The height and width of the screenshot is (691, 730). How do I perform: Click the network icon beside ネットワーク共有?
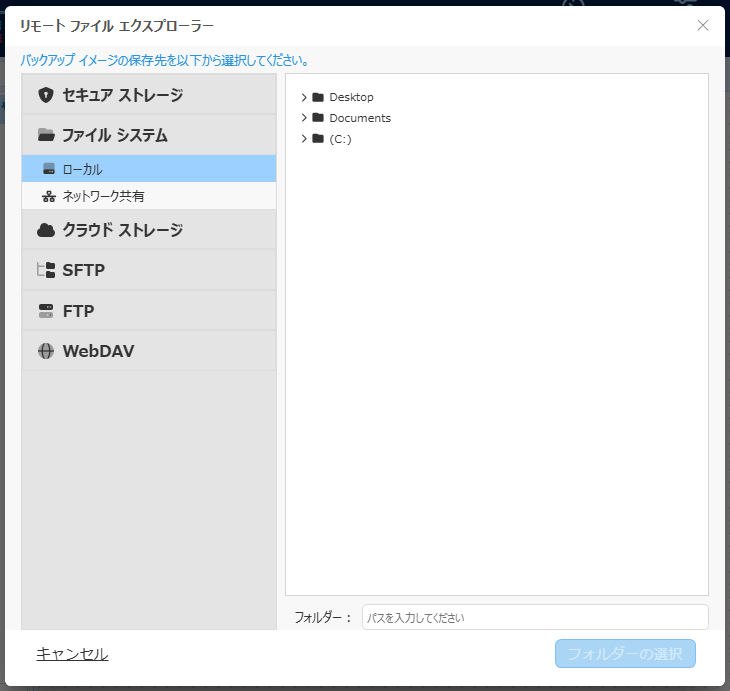(49, 196)
